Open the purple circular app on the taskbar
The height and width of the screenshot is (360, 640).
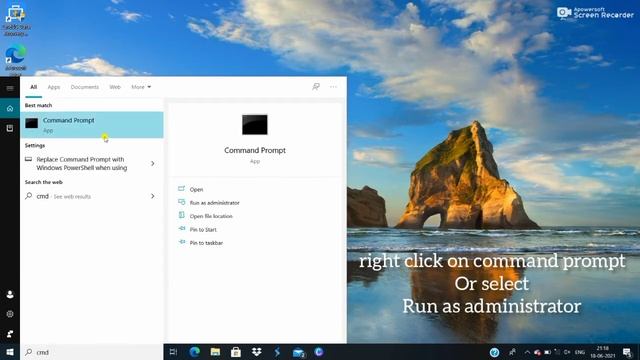(x=319, y=352)
